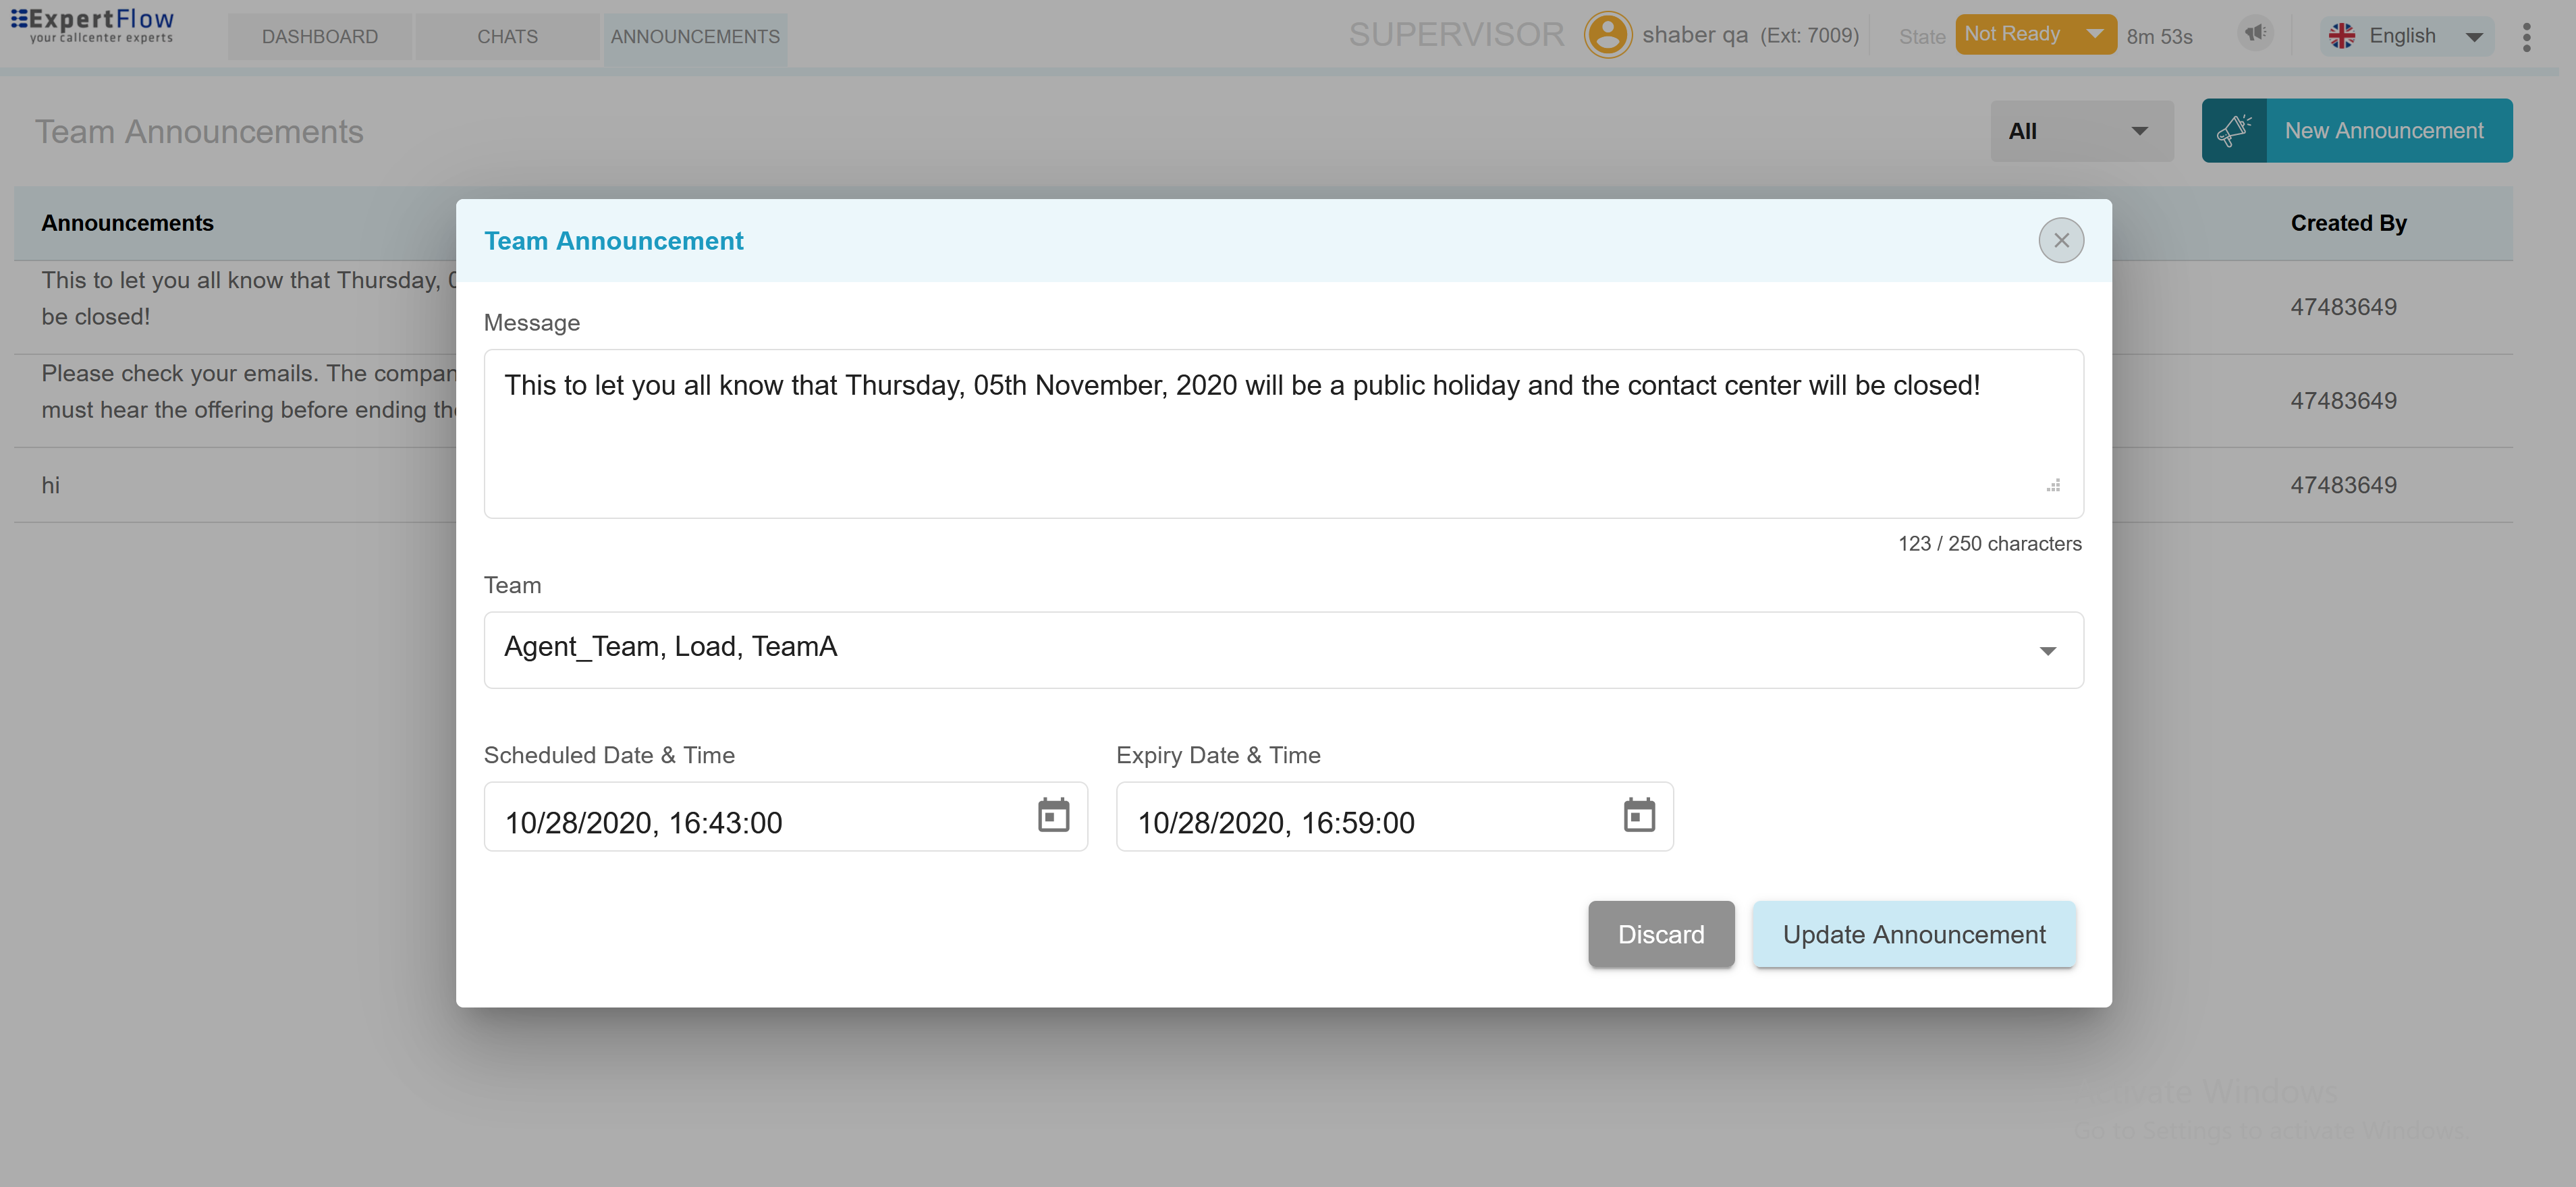Screen dimensions: 2576x1187
Task: Click the Discard button
Action: pyautogui.click(x=1661, y=934)
